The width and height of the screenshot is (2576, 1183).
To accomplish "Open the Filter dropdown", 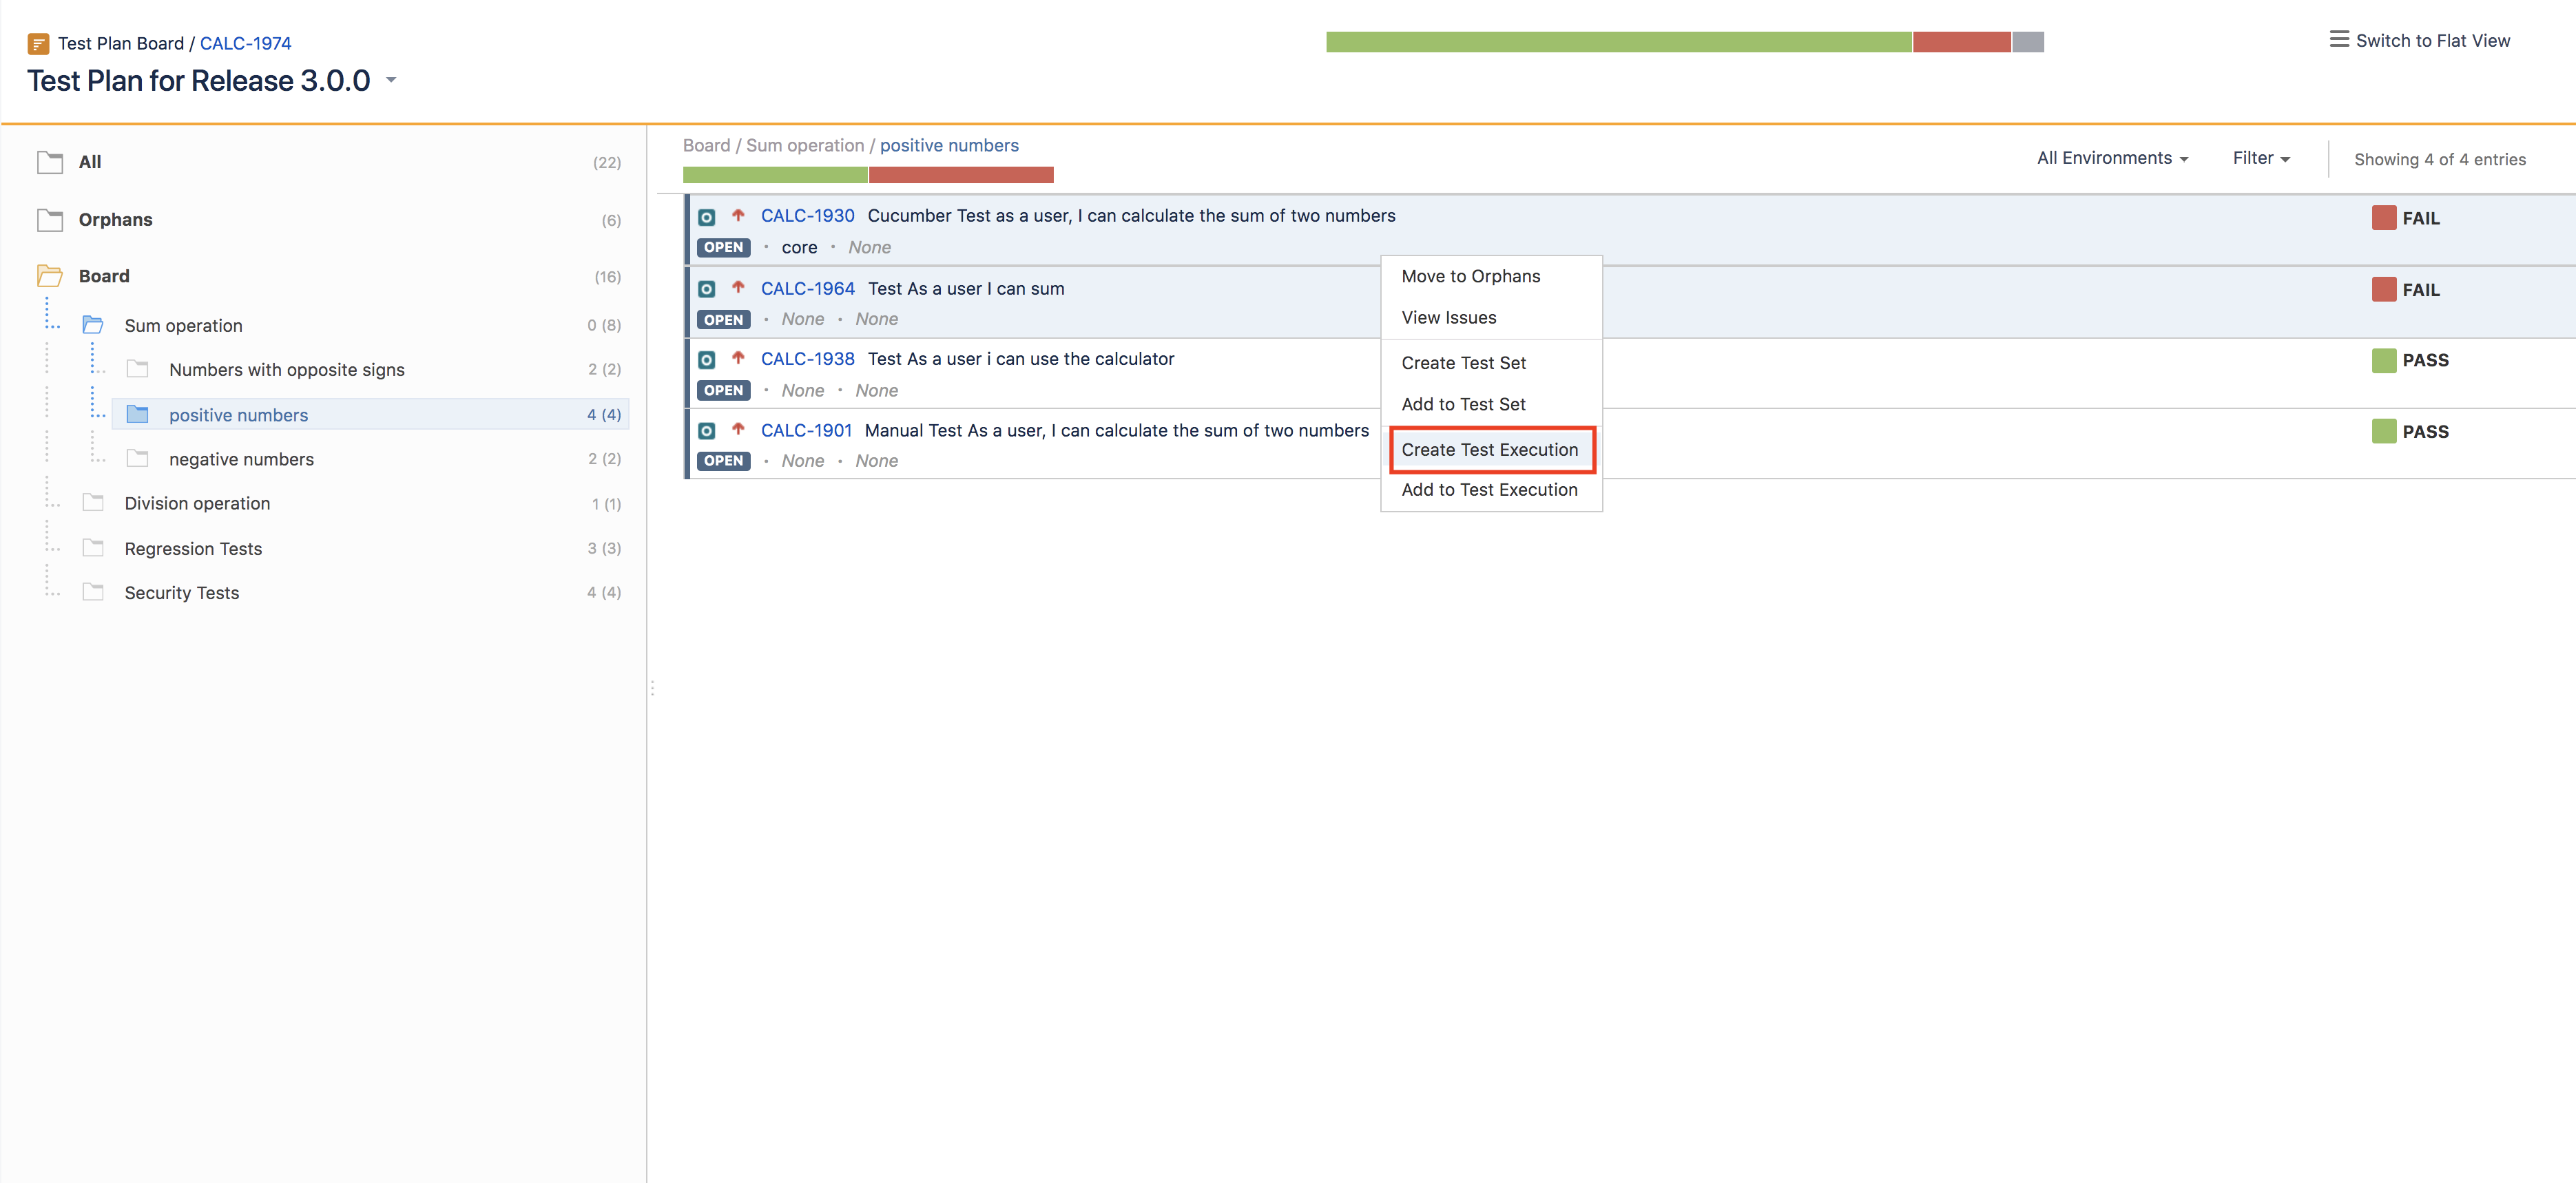I will point(2261,158).
